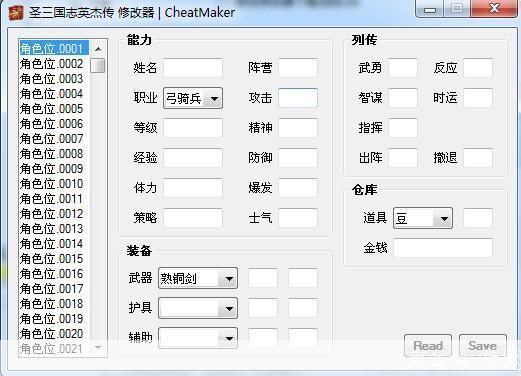Open the 护具 equipment dropdown
The image size is (521, 376).
click(198, 308)
